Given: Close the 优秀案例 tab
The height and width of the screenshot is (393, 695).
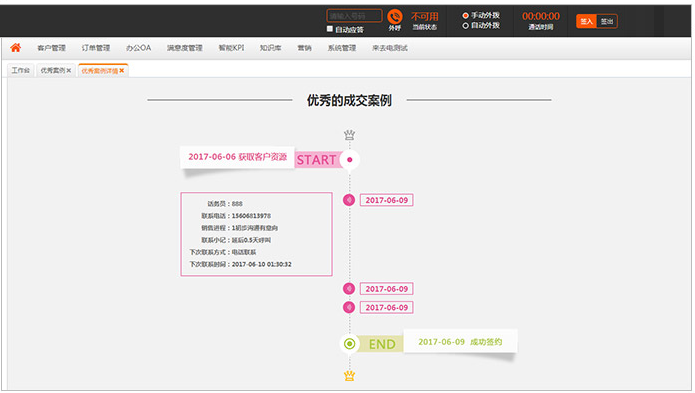Looking at the screenshot, I should pyautogui.click(x=69, y=70).
